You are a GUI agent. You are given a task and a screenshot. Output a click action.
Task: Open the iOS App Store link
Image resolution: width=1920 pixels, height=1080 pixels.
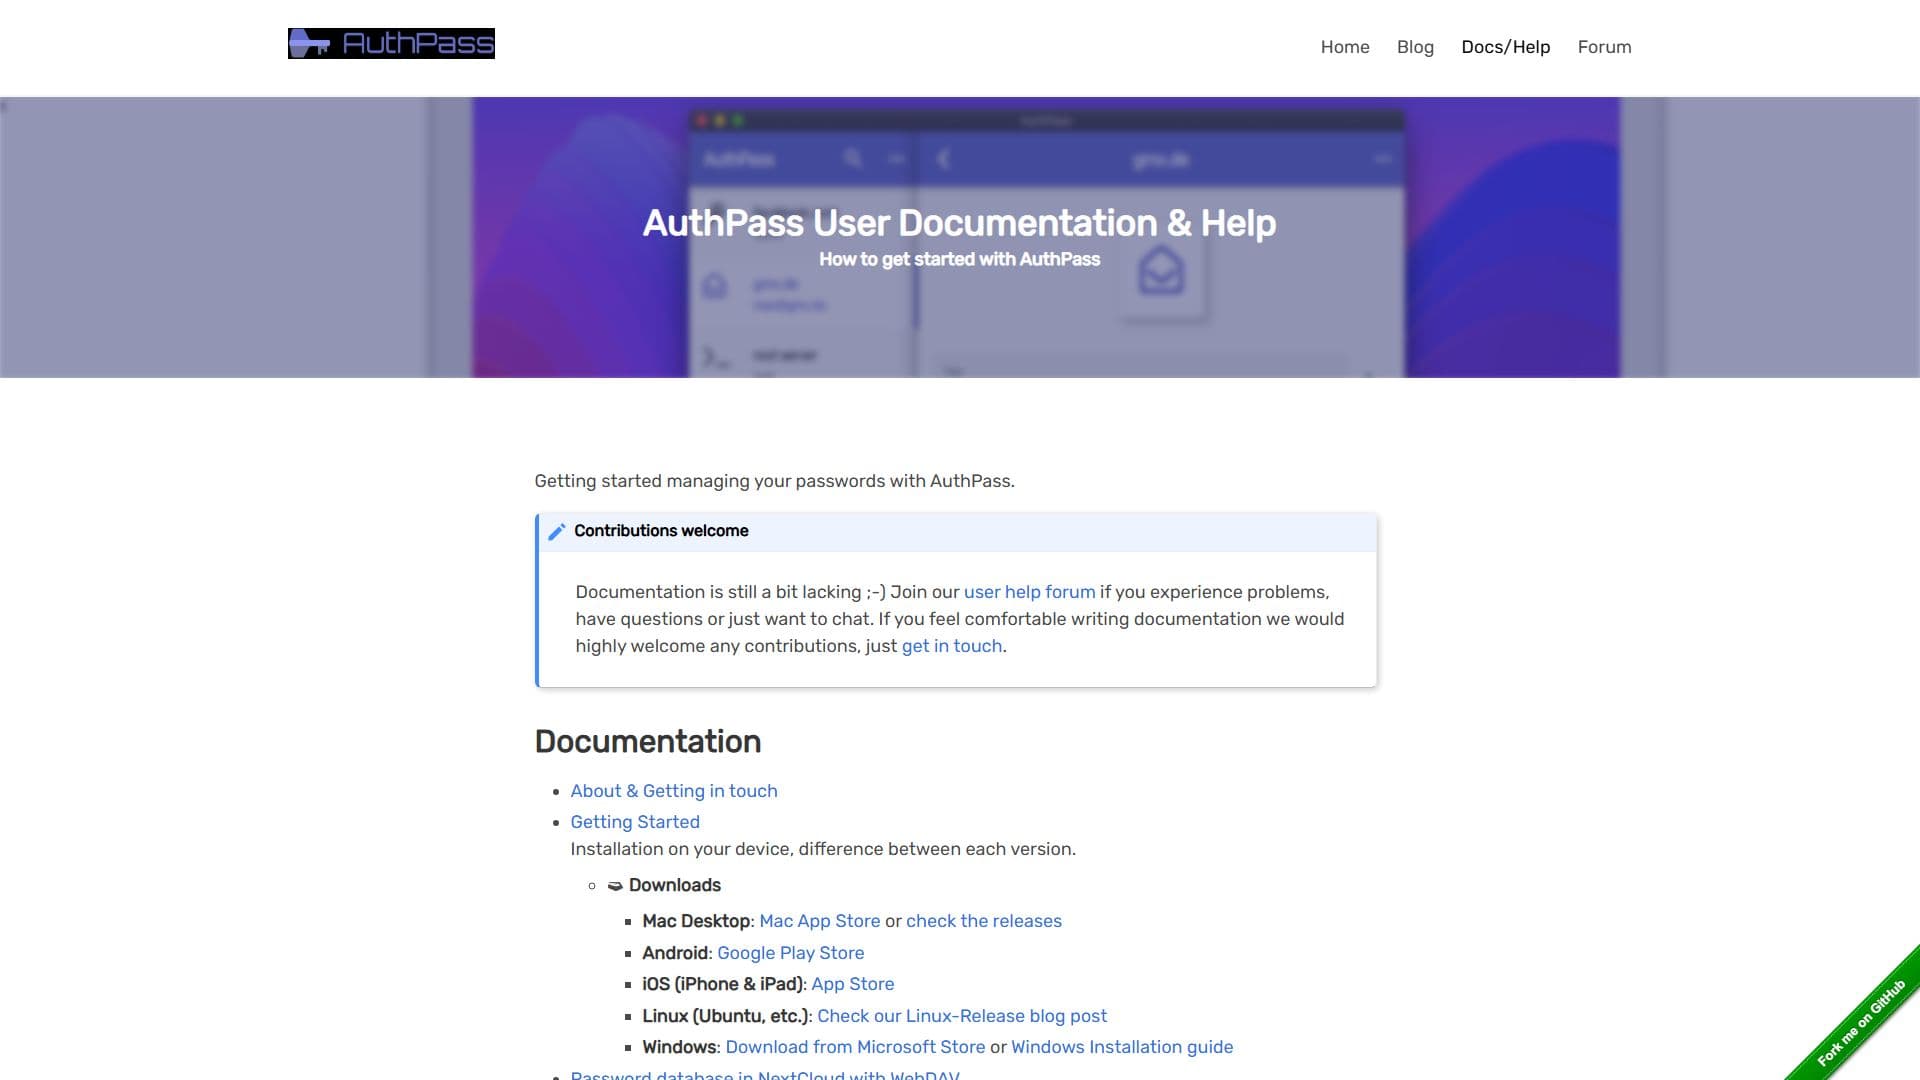click(x=853, y=984)
